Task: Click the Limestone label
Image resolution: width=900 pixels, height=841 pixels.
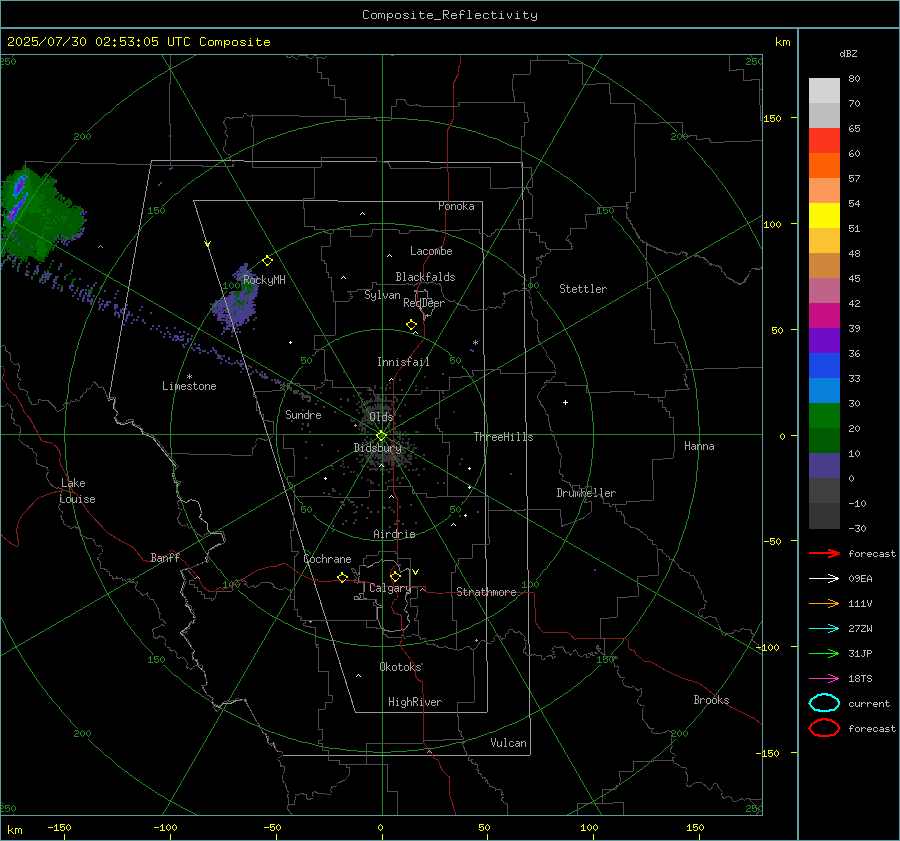Action: click(x=189, y=386)
